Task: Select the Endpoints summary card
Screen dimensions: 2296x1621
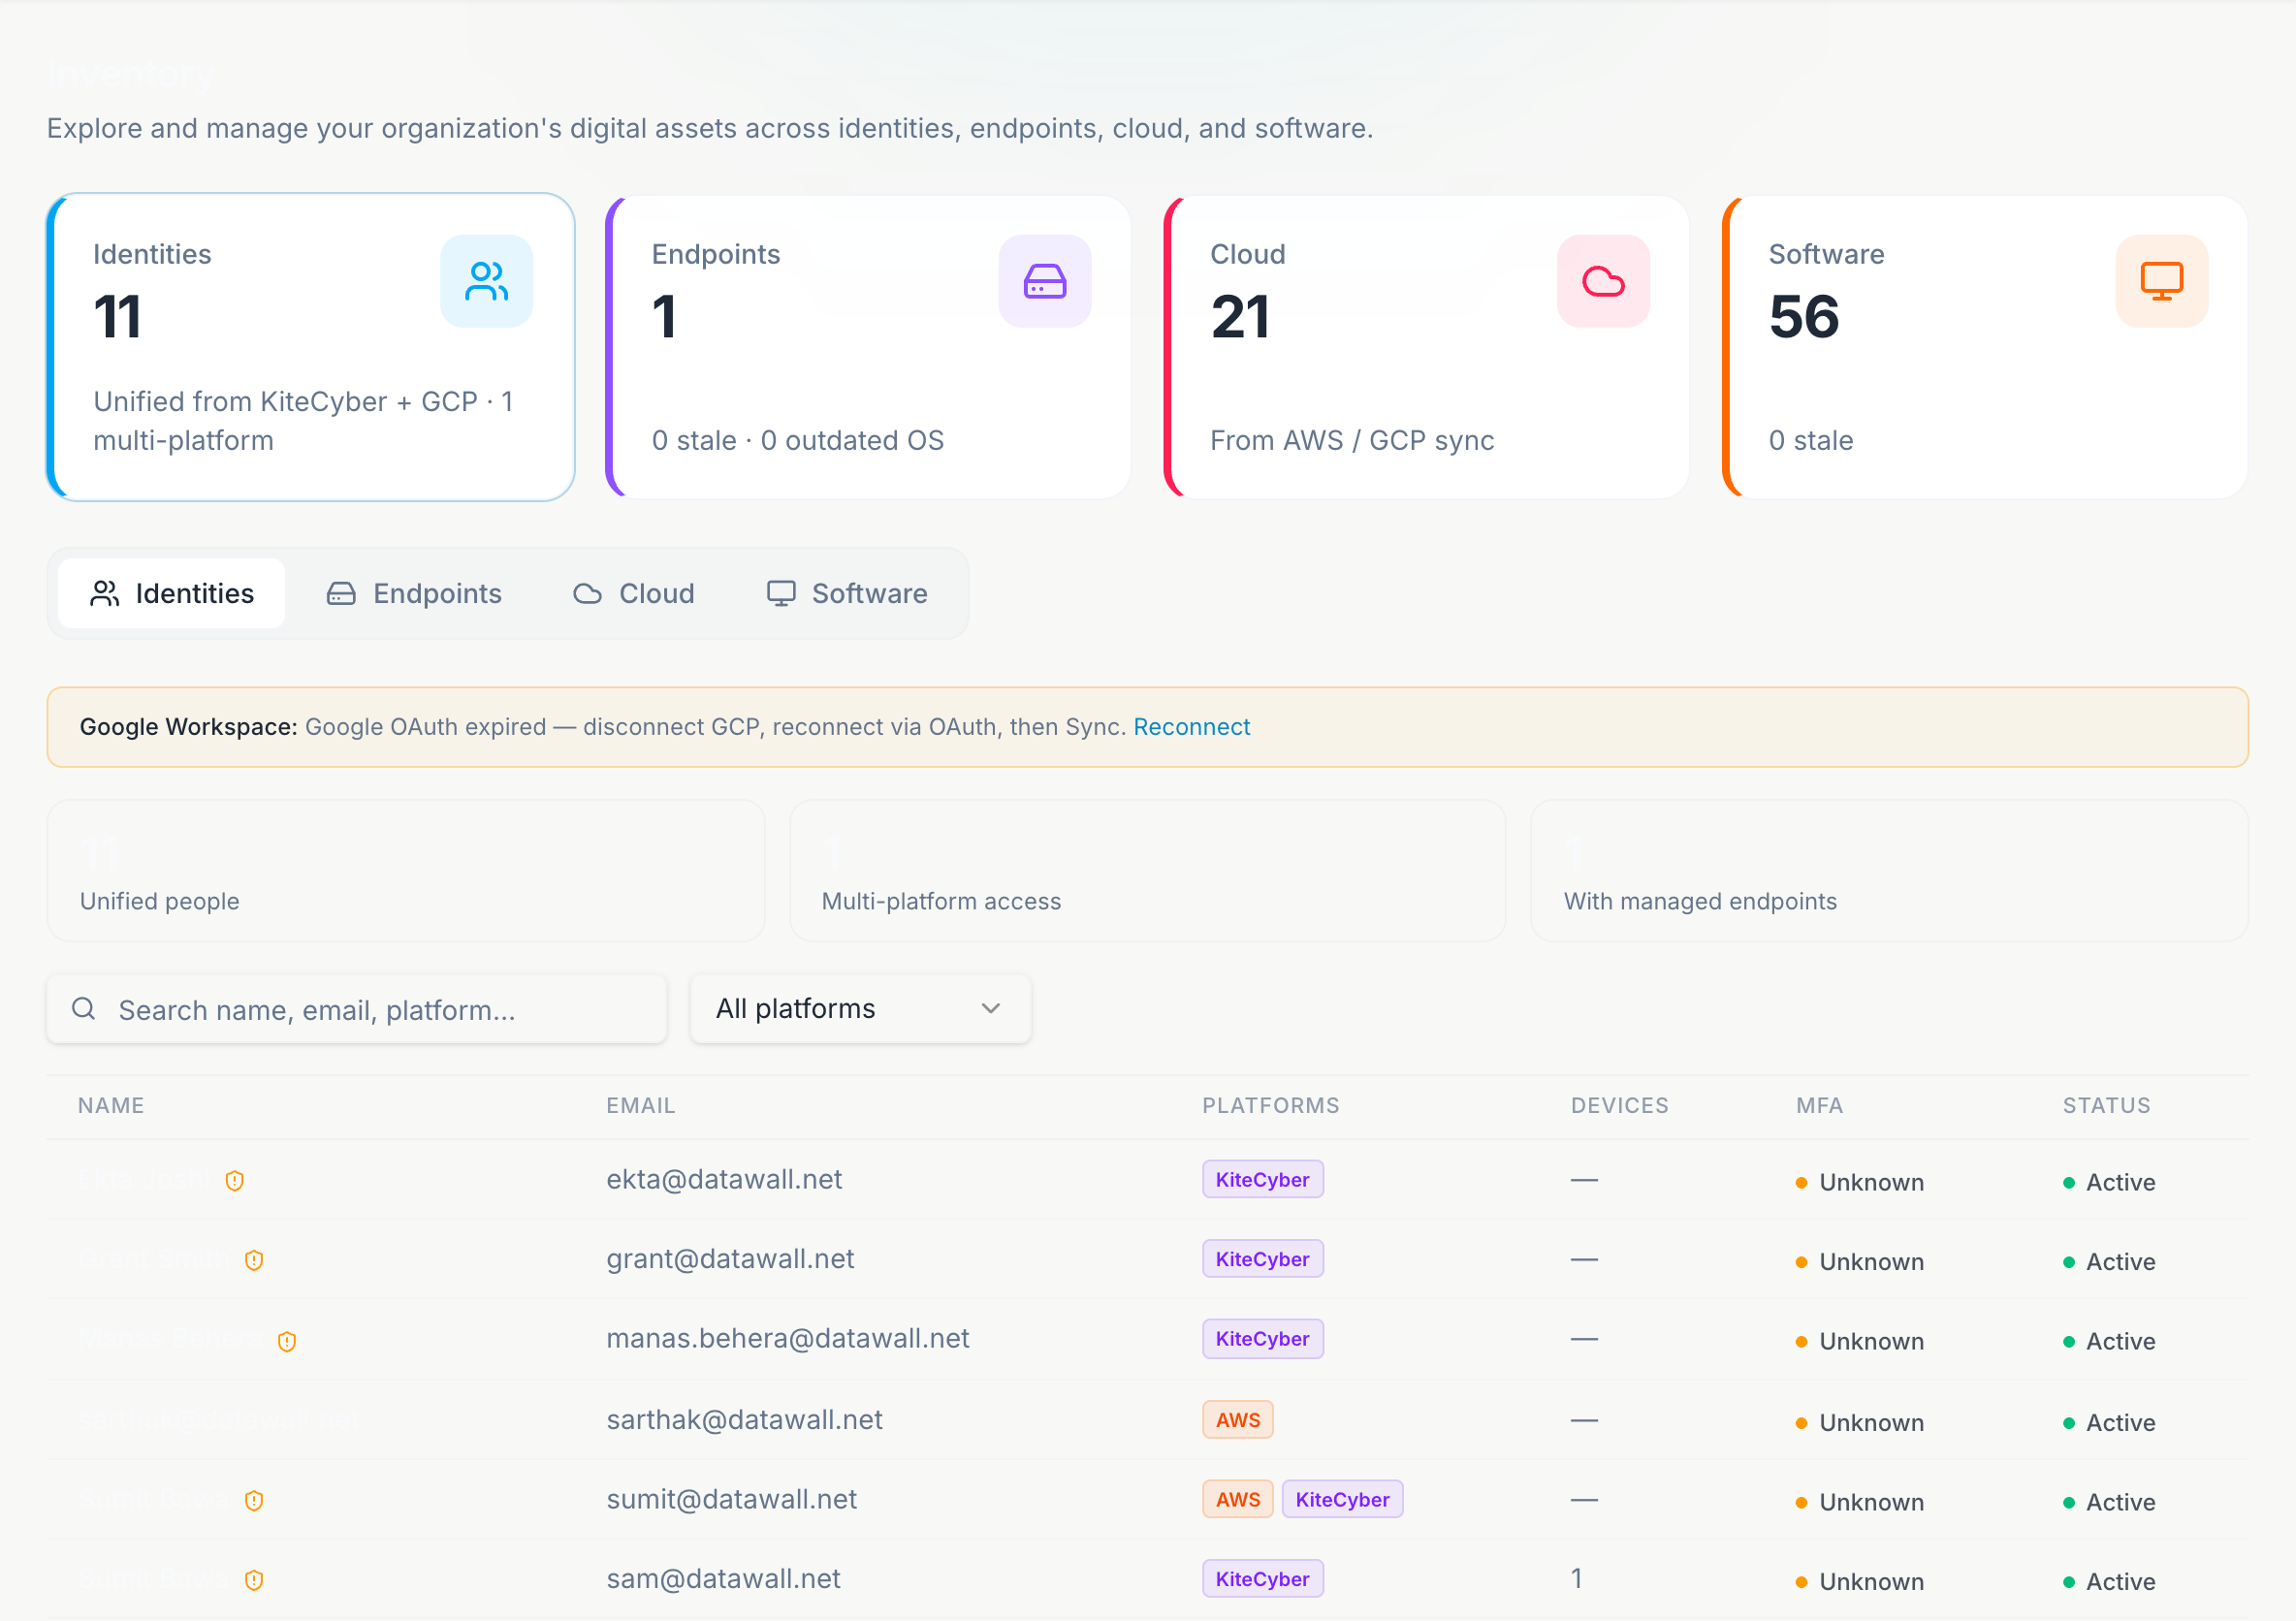Action: 868,347
